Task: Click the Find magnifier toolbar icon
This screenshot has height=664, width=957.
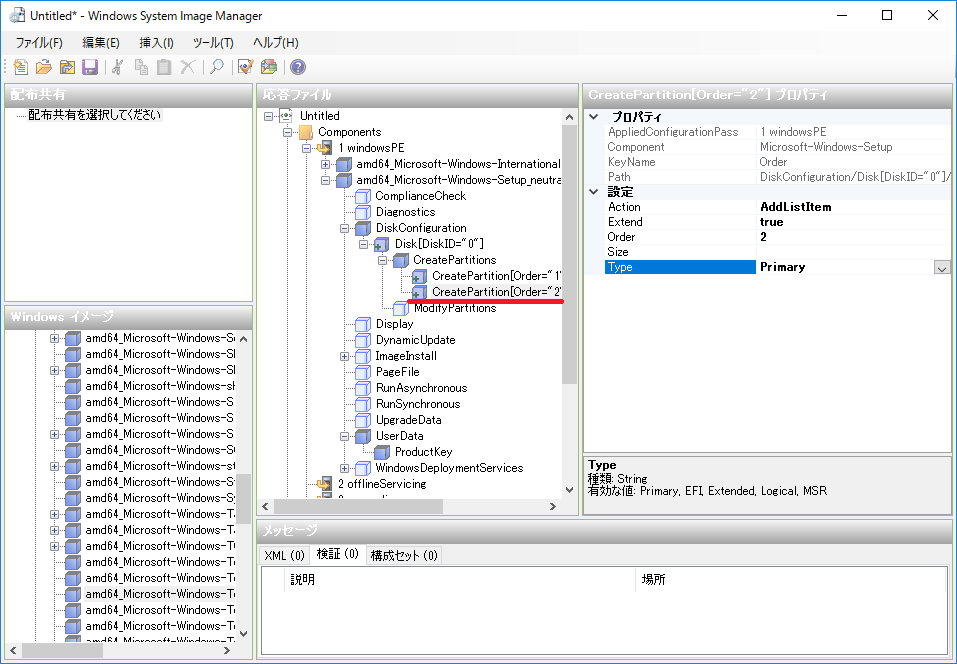Action: pyautogui.click(x=217, y=67)
